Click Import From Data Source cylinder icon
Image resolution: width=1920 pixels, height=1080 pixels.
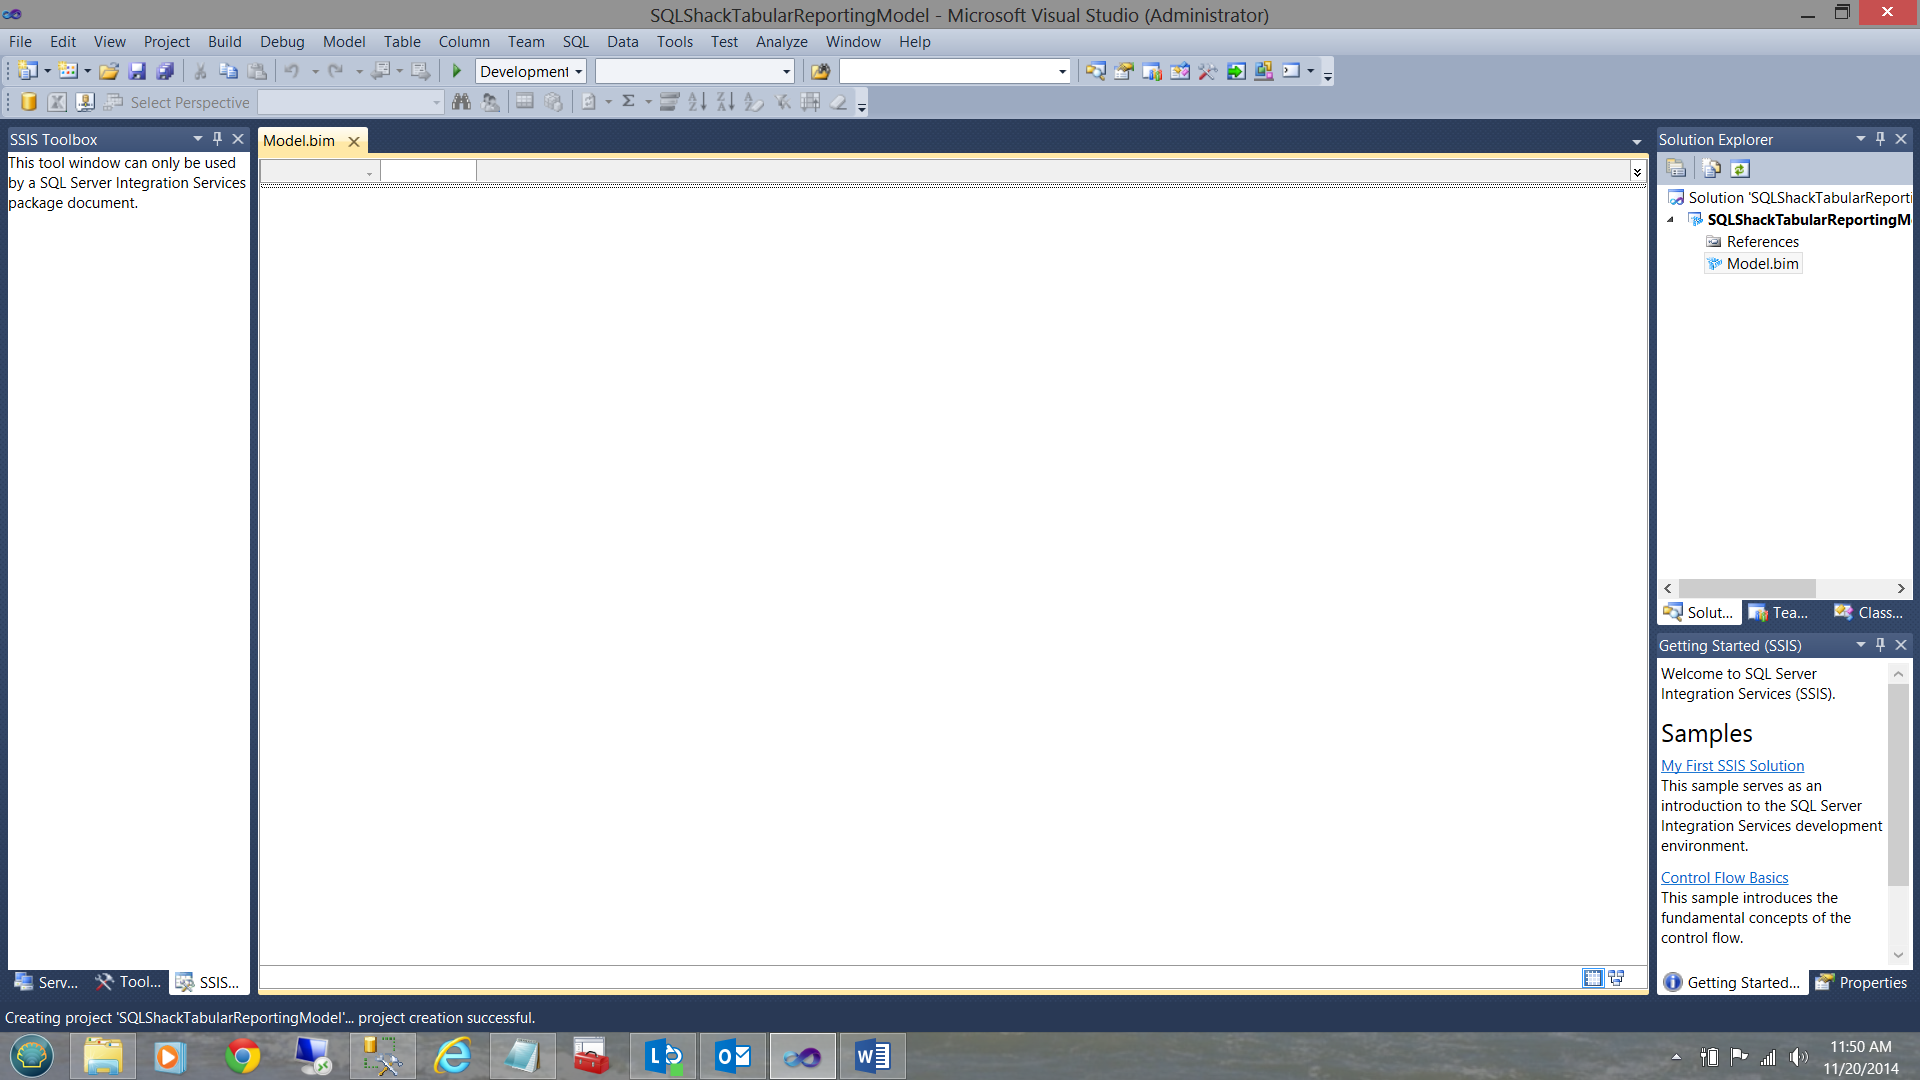[29, 102]
